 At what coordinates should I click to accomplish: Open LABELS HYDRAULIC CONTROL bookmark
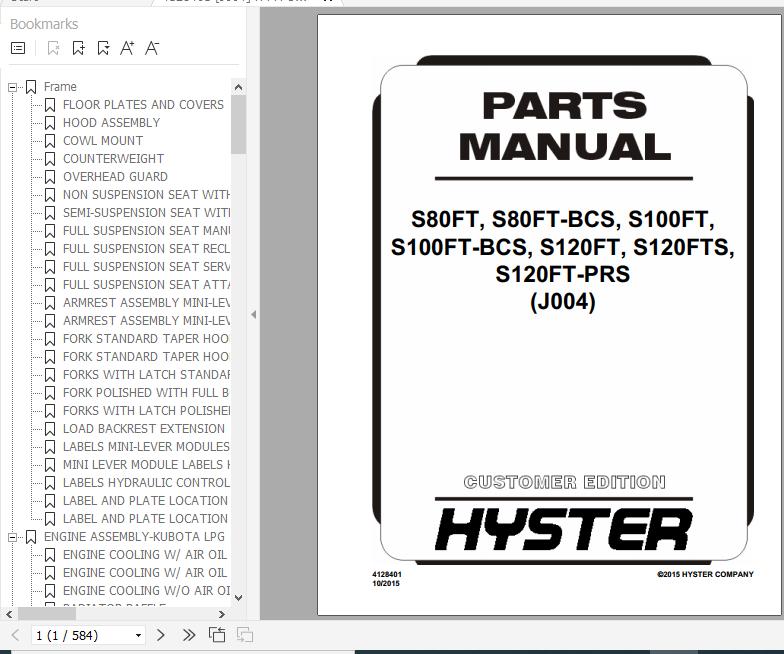point(146,482)
